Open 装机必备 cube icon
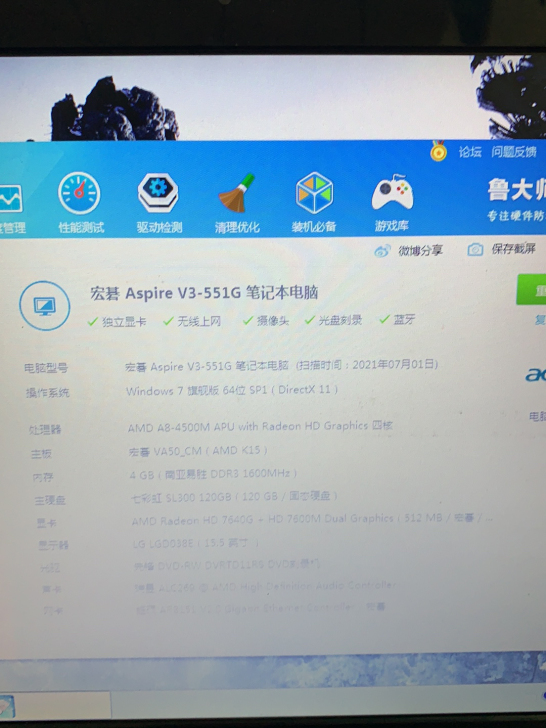 314,193
